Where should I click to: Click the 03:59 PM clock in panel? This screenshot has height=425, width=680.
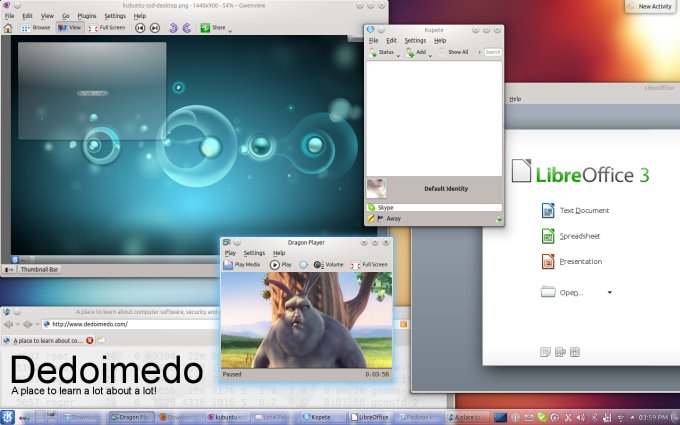tap(653, 417)
